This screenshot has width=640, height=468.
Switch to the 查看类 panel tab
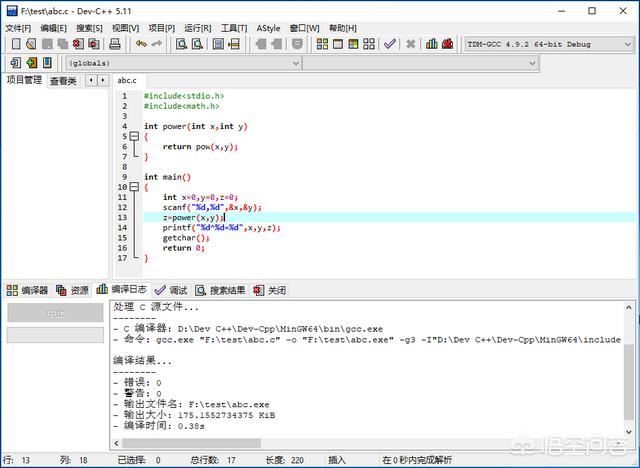(x=63, y=81)
